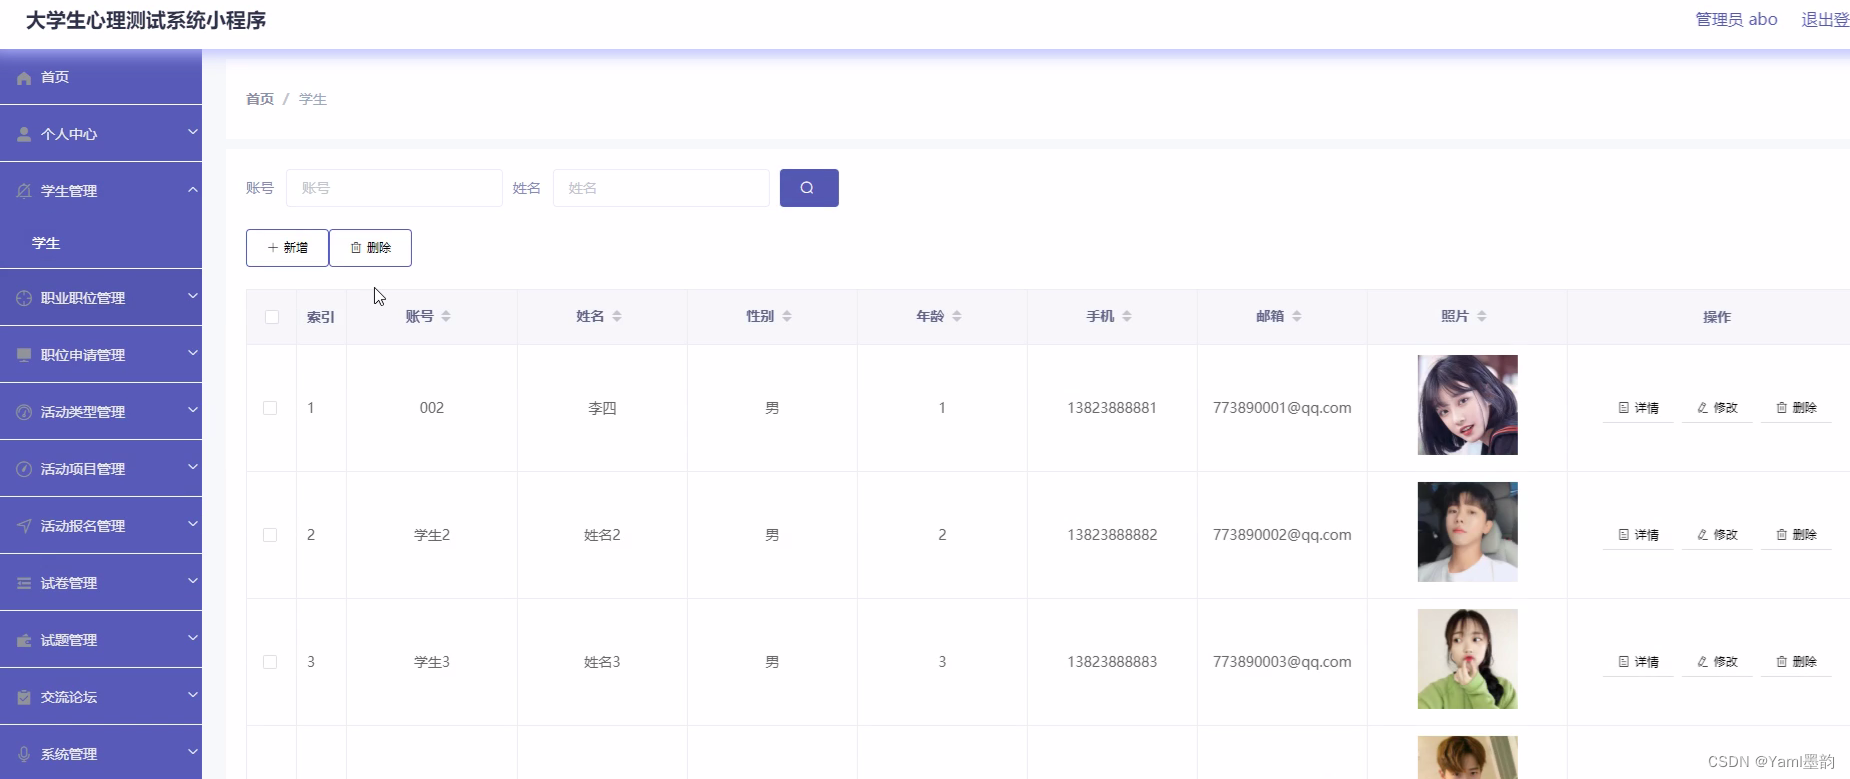Click the icon beside 活动项目管理
This screenshot has width=1850, height=779.
point(24,469)
